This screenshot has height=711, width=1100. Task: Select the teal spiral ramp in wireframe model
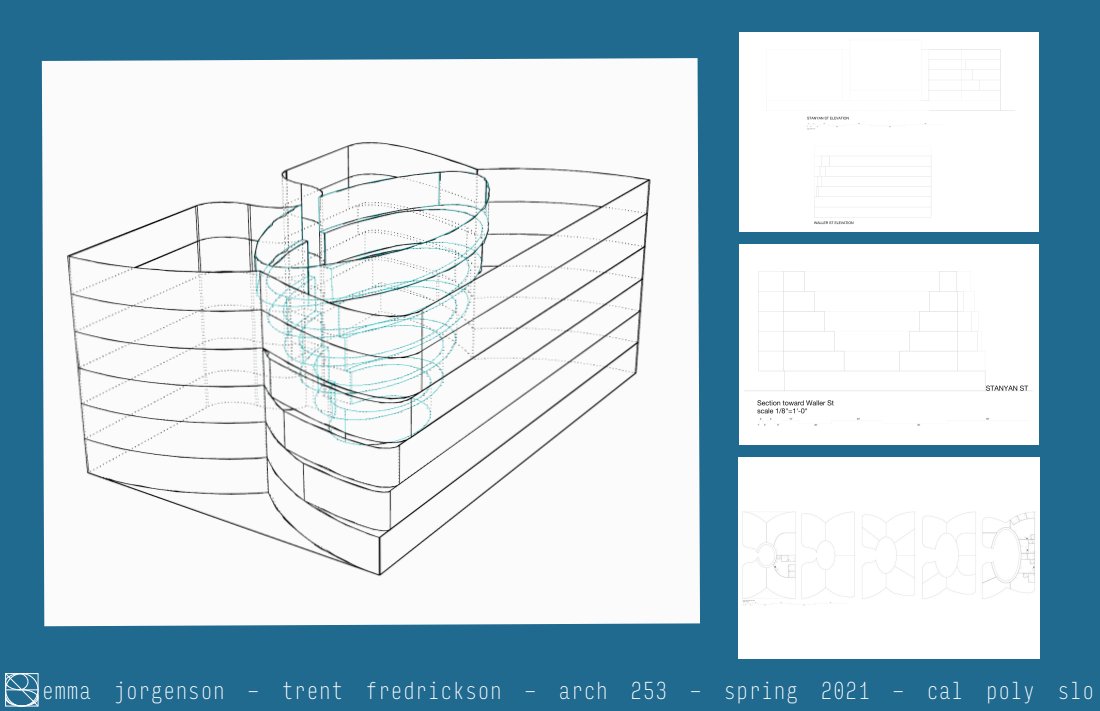coord(372,309)
